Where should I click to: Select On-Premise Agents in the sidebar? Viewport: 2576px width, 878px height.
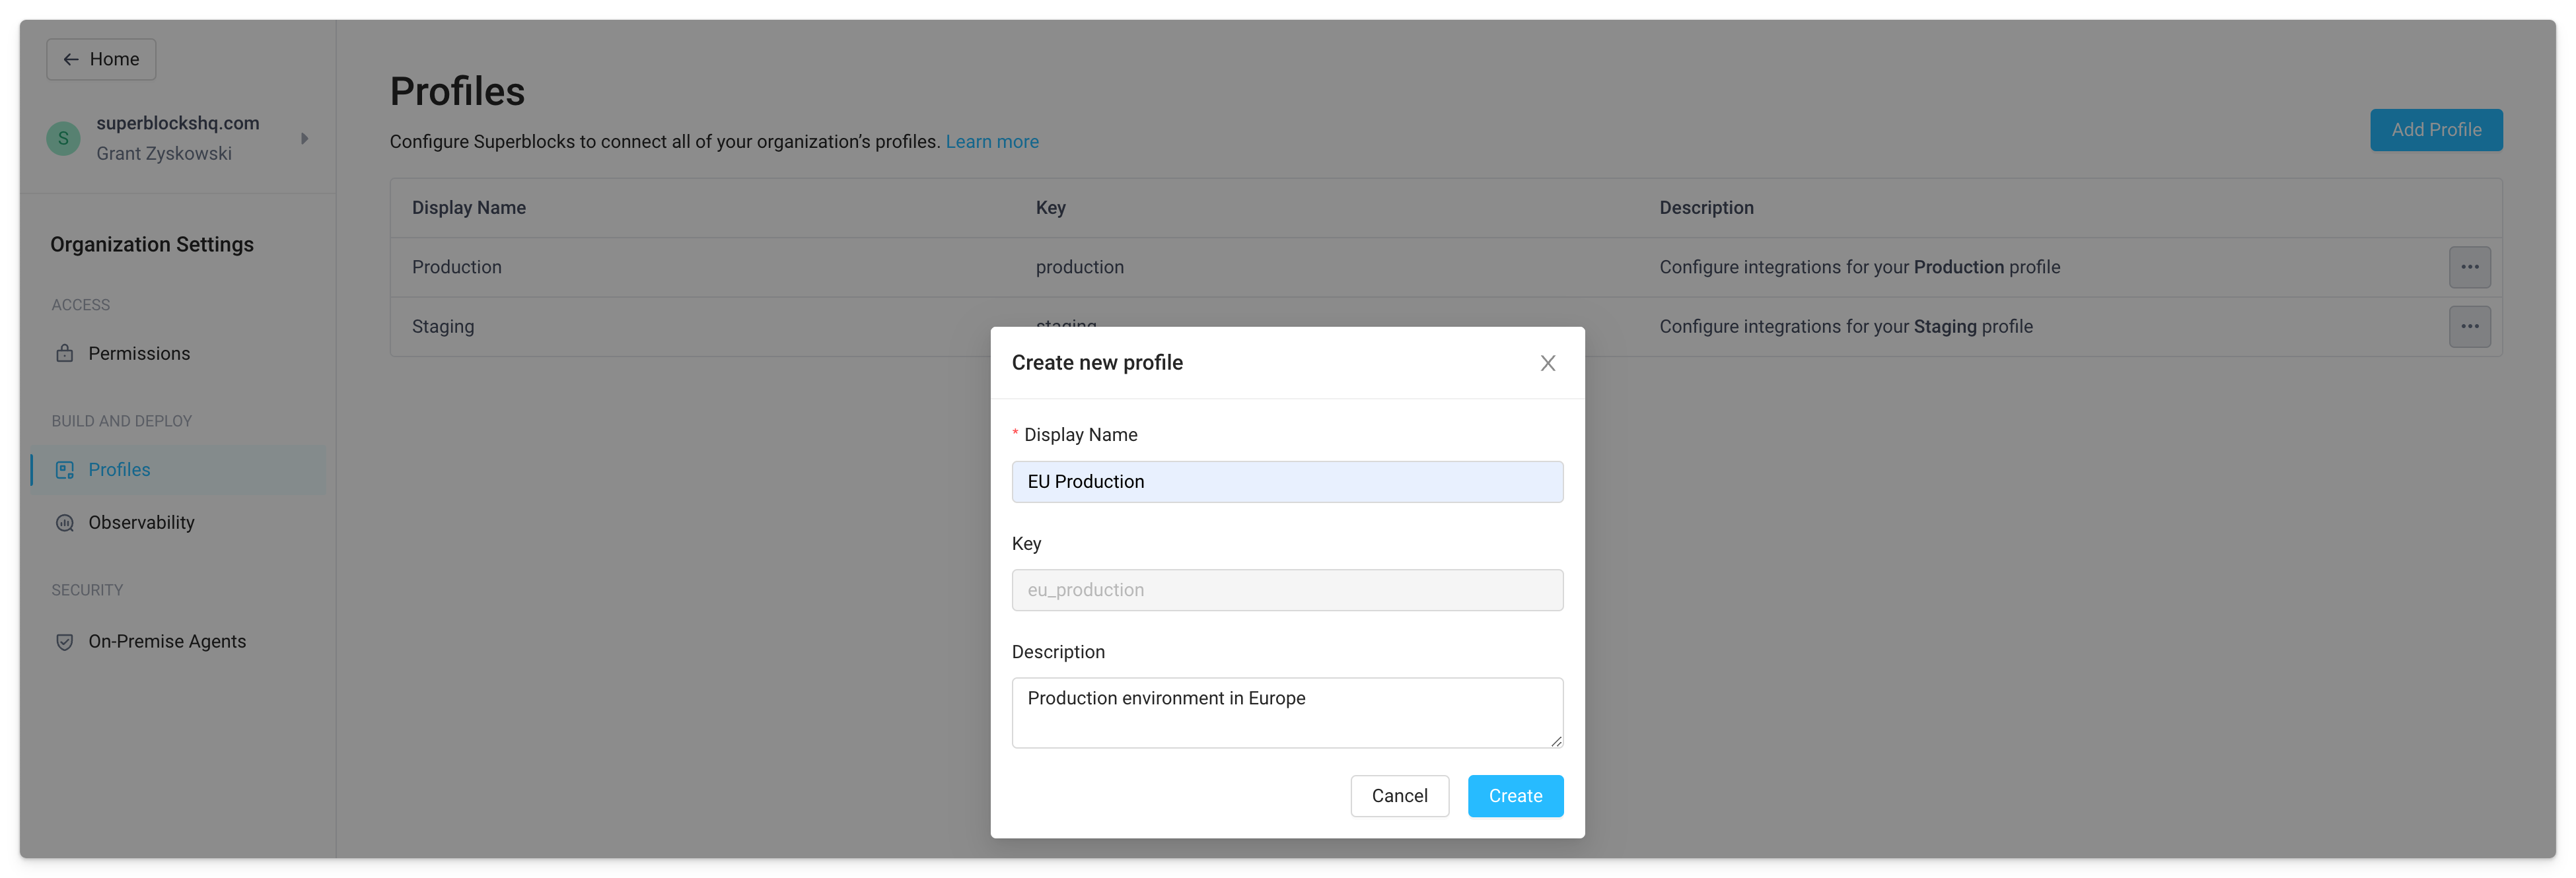pos(166,641)
